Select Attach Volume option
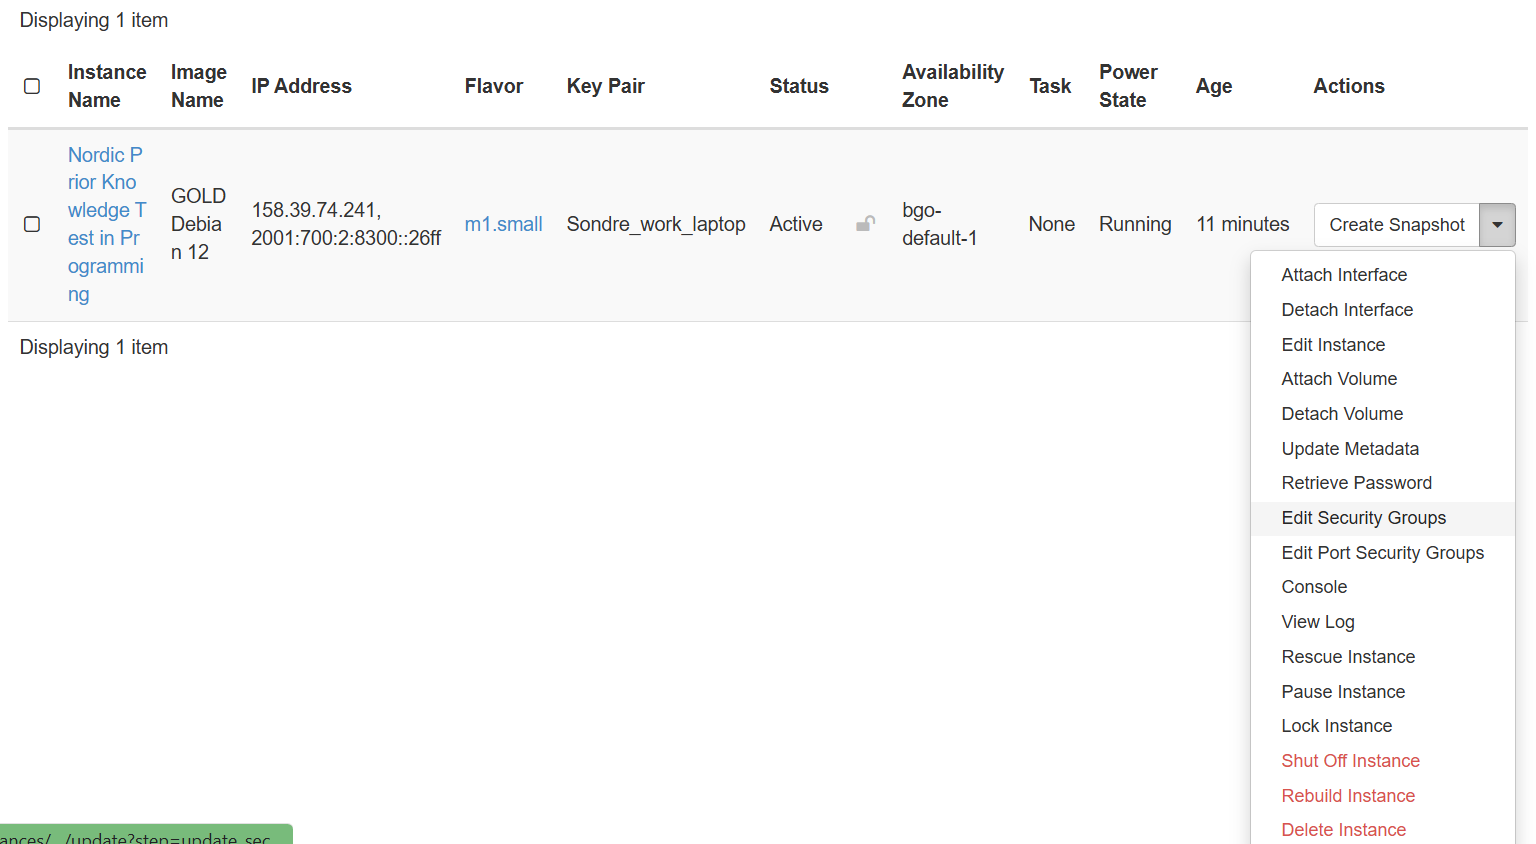The image size is (1536, 844). tap(1338, 379)
